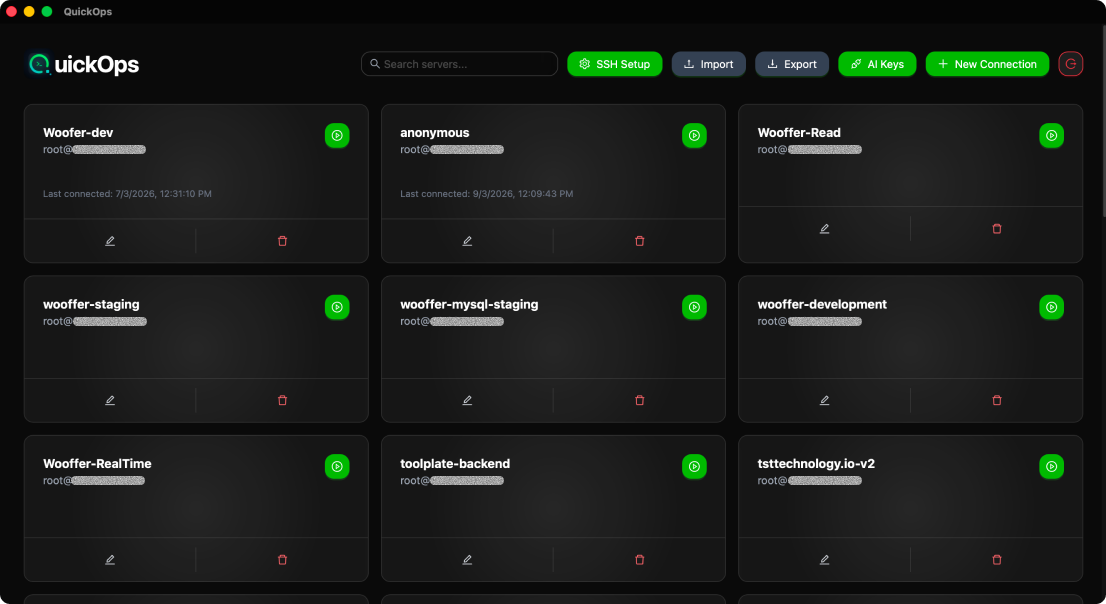The image size is (1106, 604).
Task: Connect to toolplate-backend server
Action: pos(694,466)
